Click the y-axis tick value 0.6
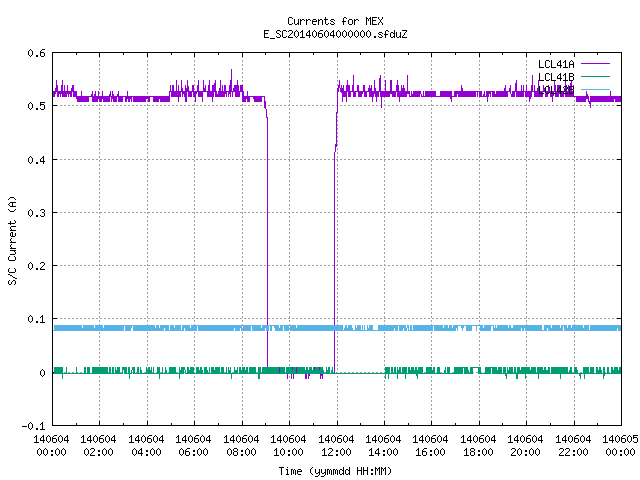Image resolution: width=640 pixels, height=480 pixels. point(36,53)
